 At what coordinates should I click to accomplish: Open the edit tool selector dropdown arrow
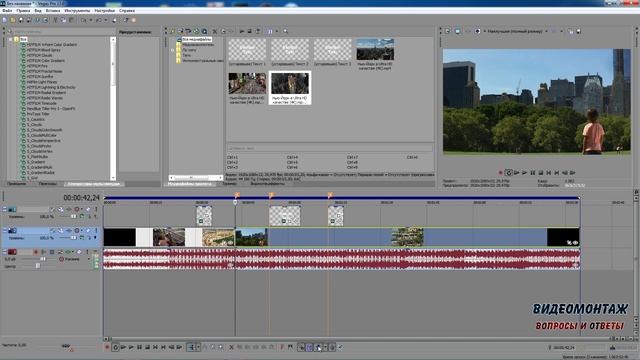click(x=198, y=347)
